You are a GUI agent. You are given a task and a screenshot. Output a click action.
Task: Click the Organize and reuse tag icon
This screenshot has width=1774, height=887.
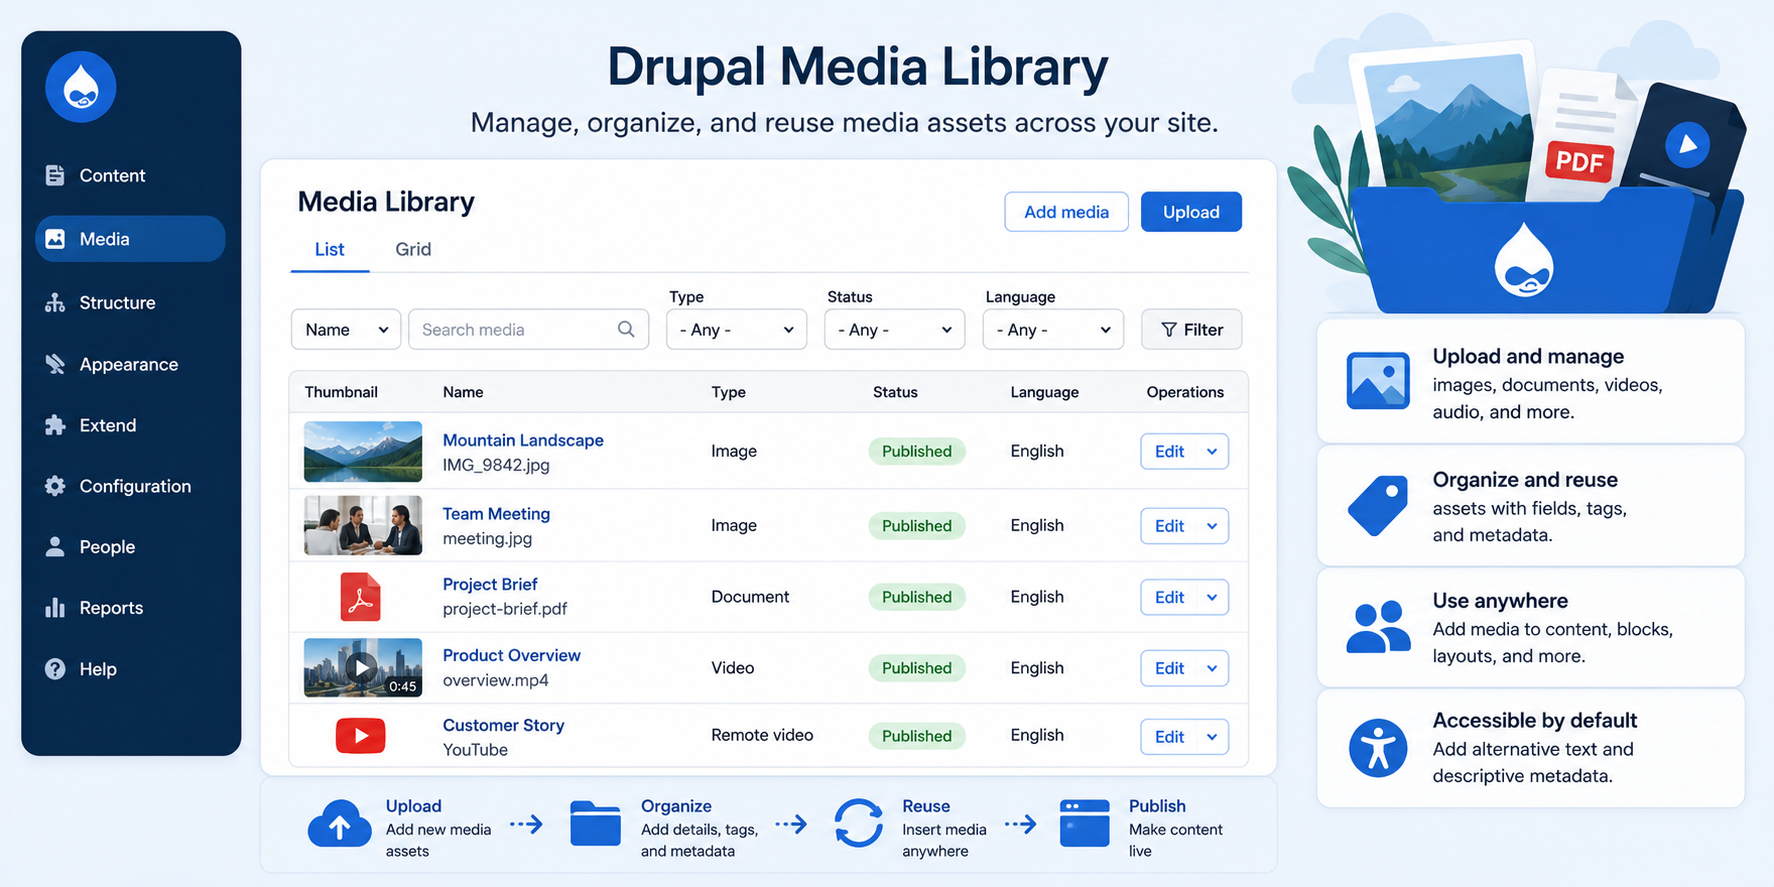[x=1378, y=505]
